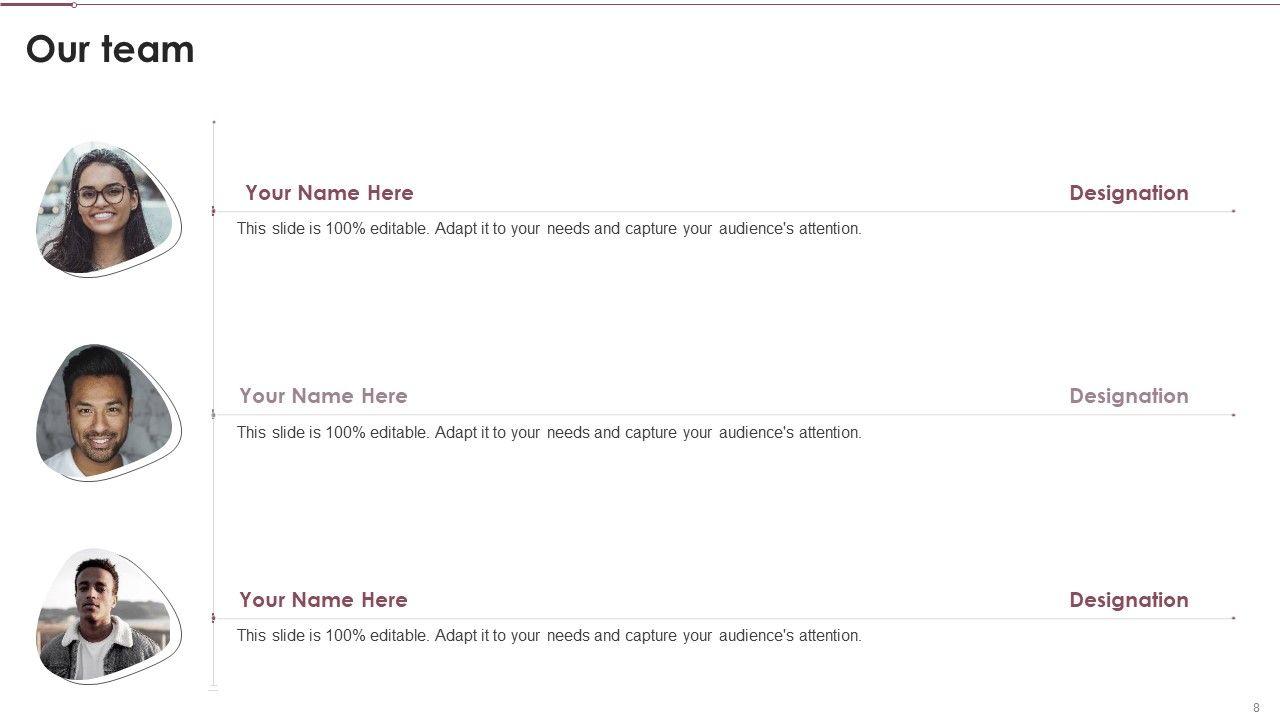
Task: Click the description text under the woman's name
Action: 548,229
